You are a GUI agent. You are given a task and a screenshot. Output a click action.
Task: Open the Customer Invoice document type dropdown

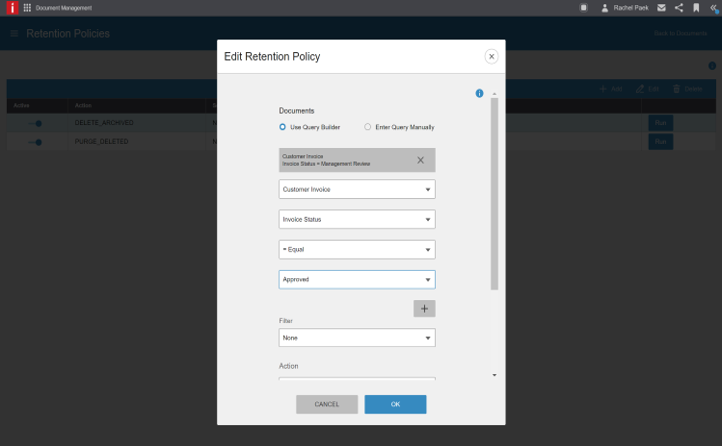(x=356, y=189)
